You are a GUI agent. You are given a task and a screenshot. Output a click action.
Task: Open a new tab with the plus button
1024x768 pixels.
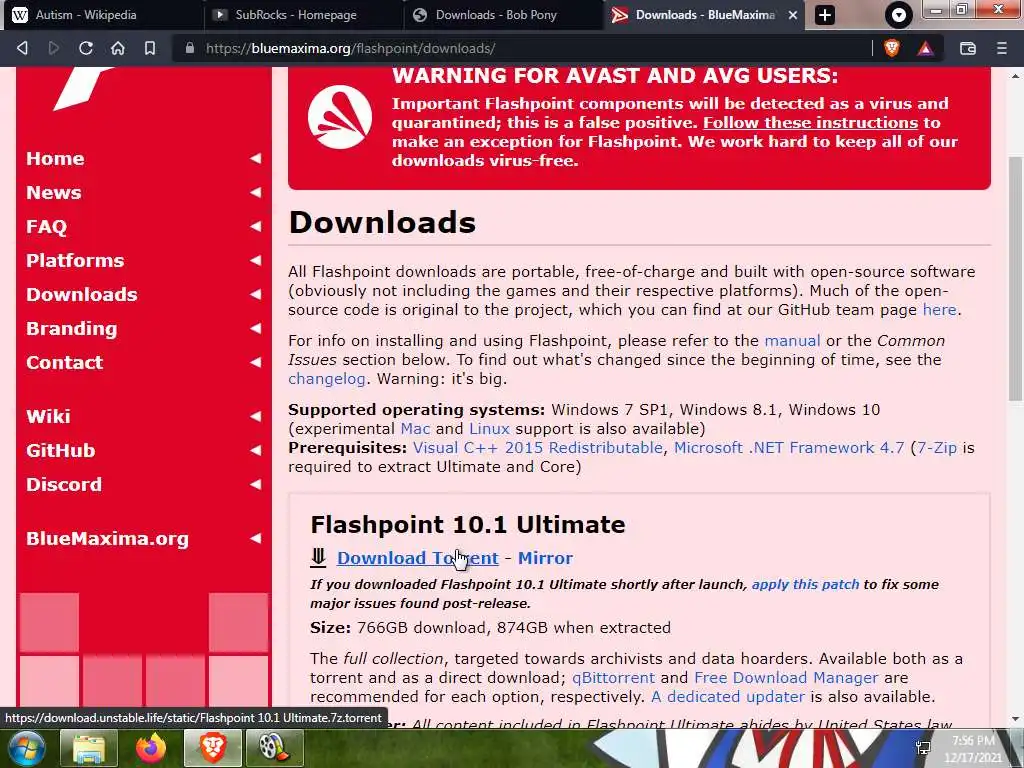[825, 15]
